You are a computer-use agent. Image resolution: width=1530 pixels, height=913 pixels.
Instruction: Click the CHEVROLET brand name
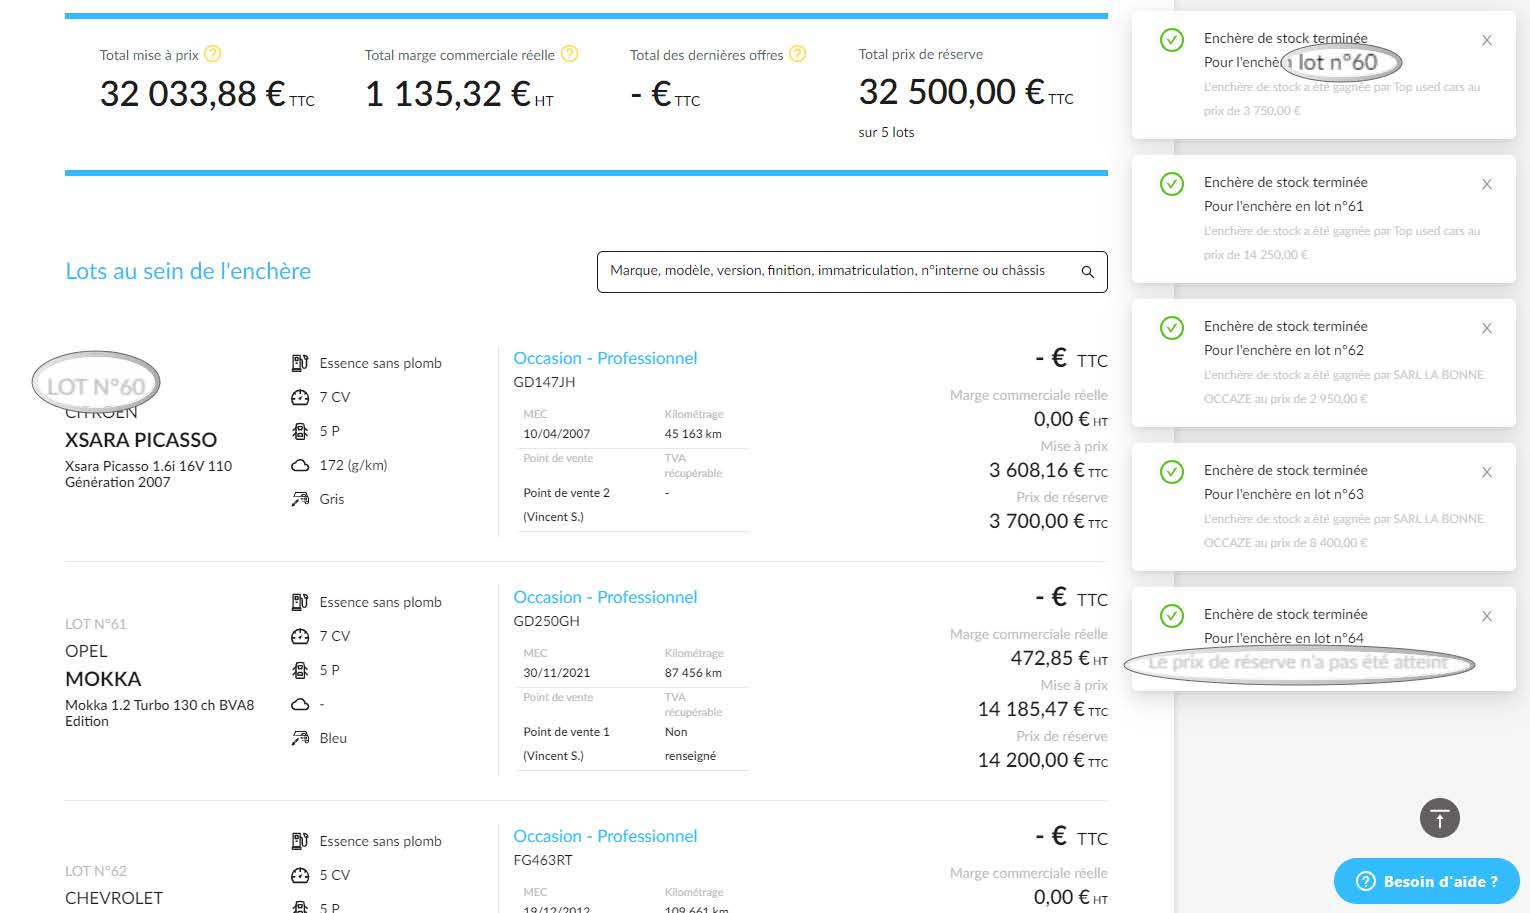pos(114,898)
